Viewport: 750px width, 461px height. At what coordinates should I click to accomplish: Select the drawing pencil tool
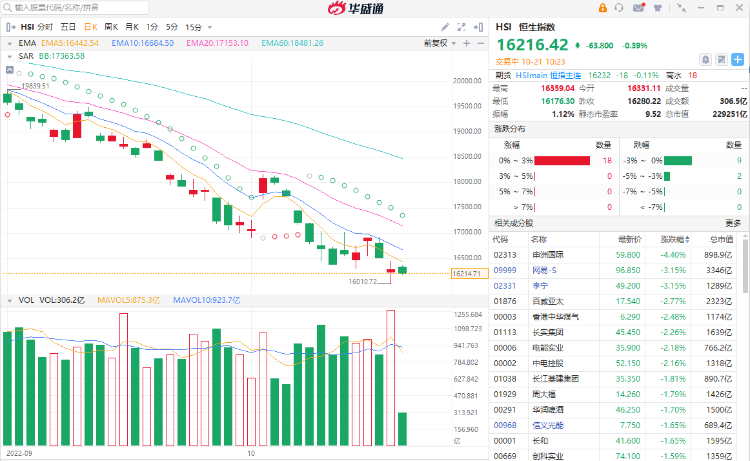[x=445, y=27]
